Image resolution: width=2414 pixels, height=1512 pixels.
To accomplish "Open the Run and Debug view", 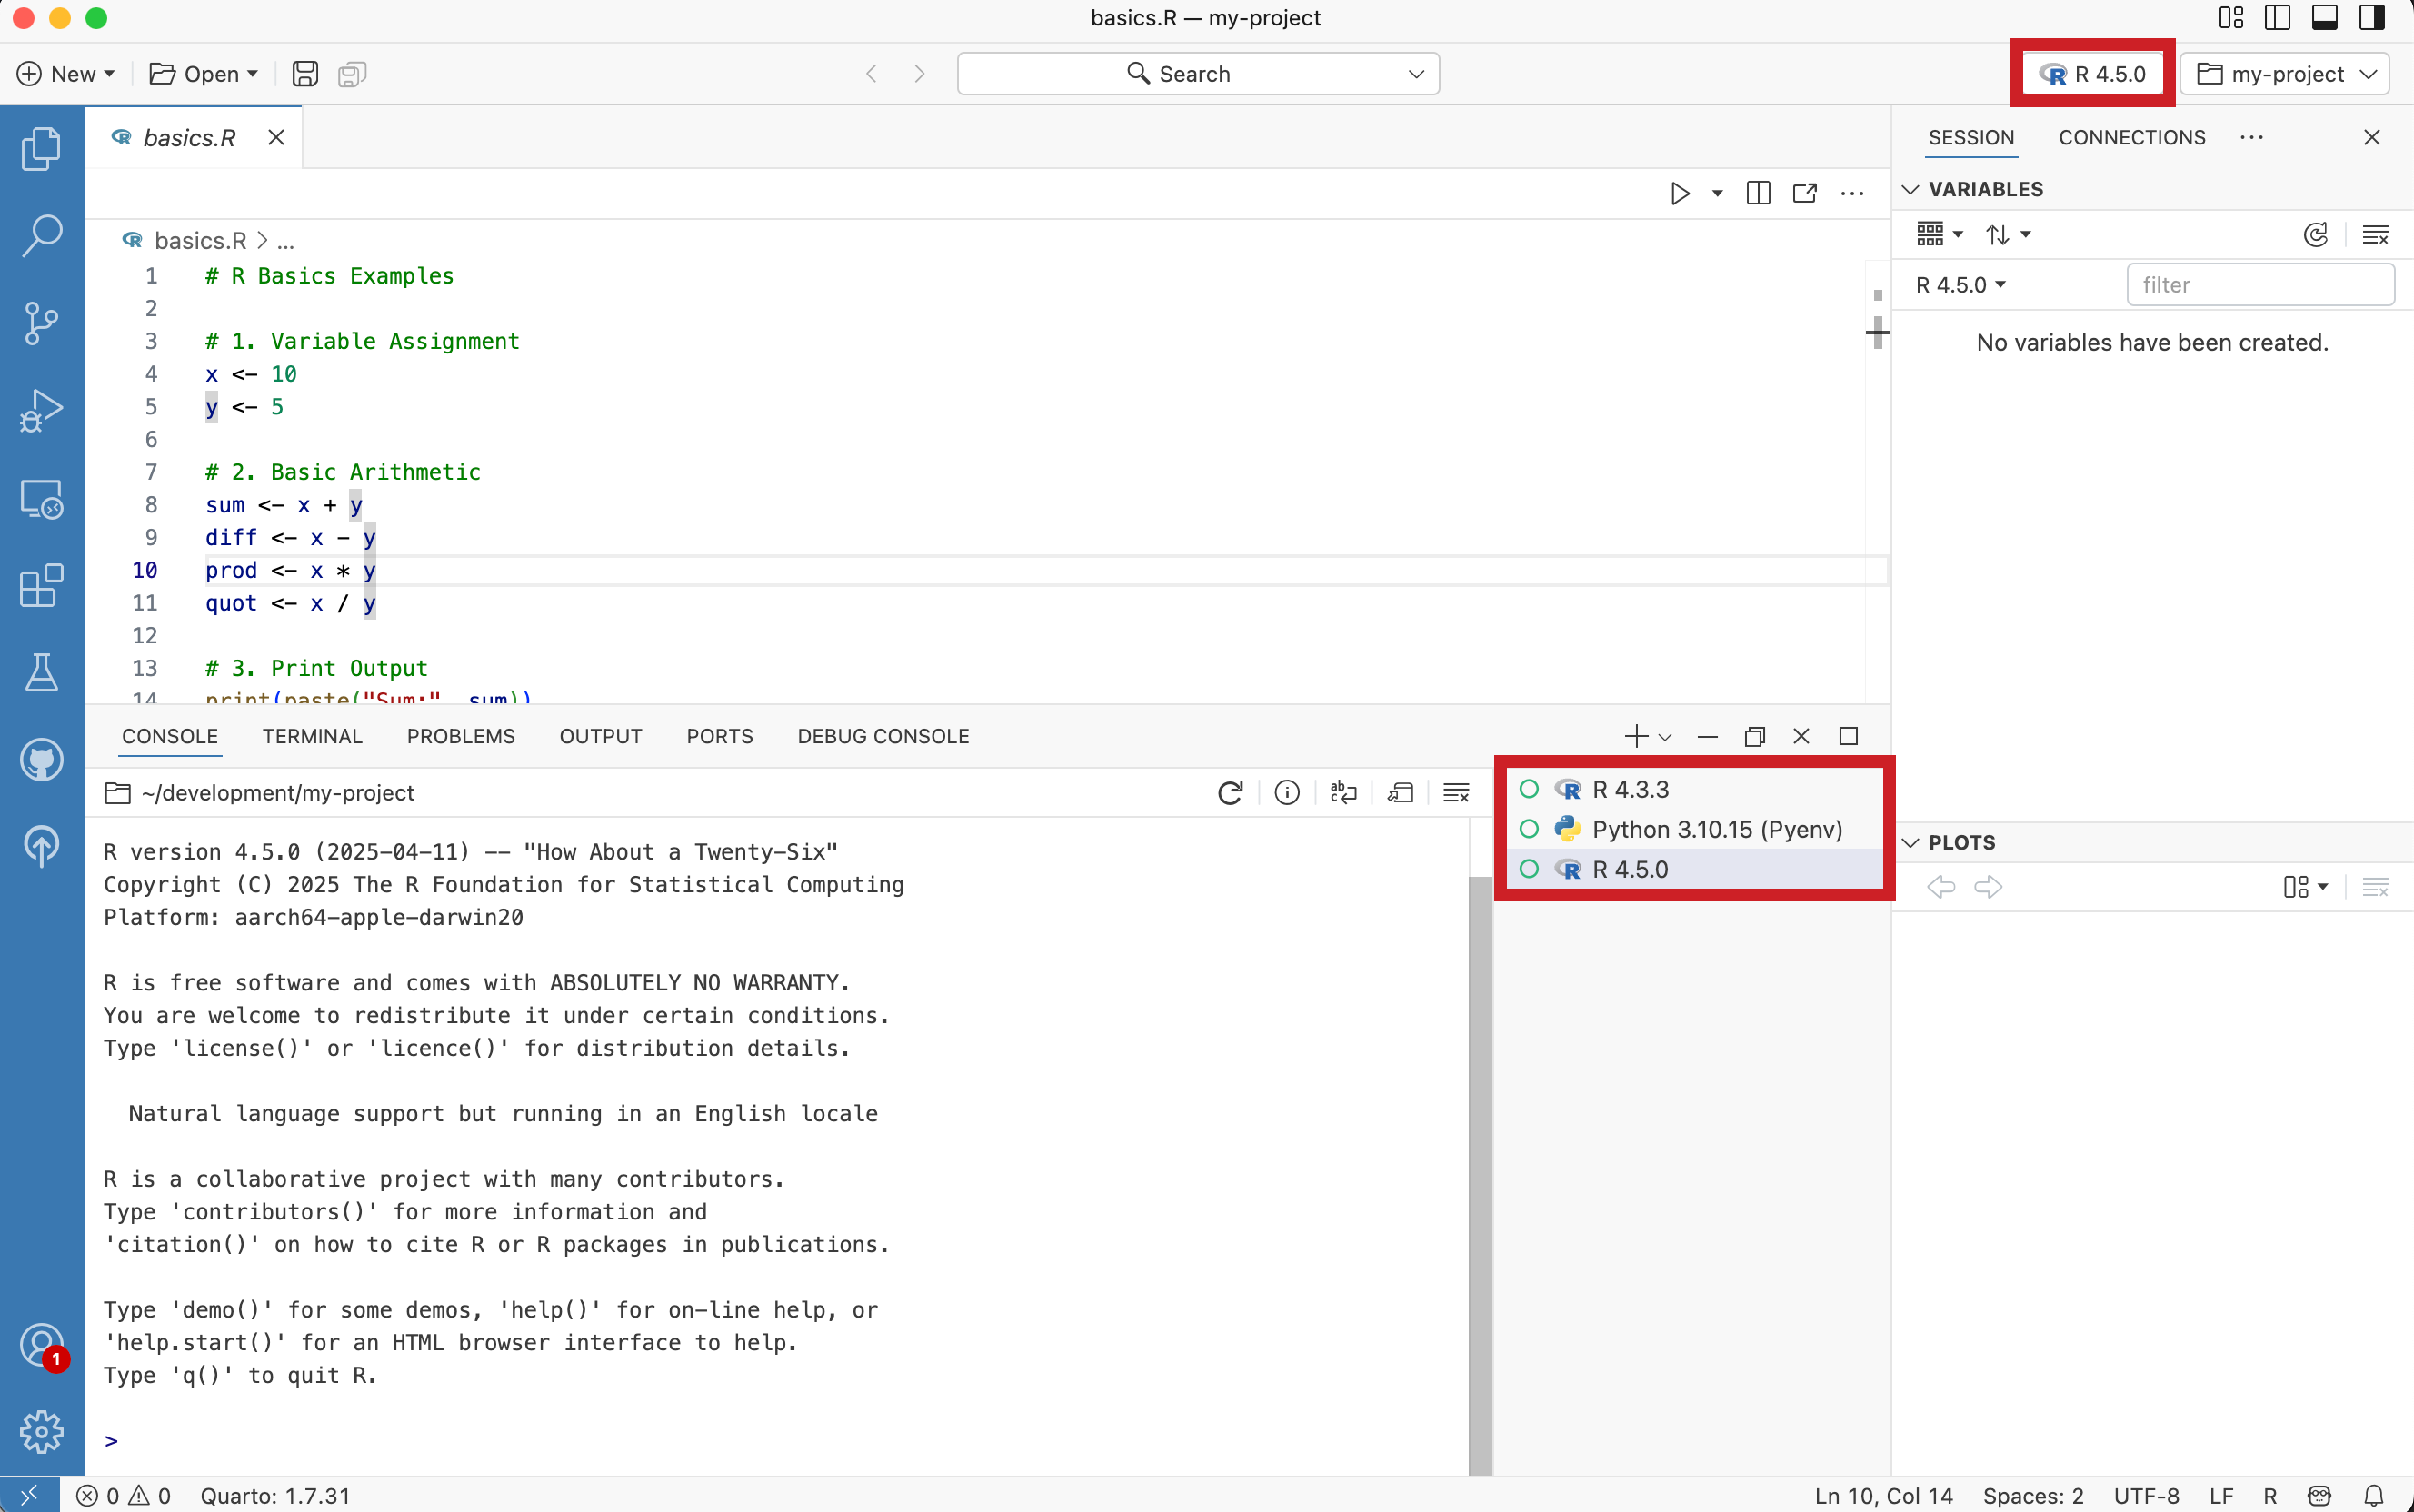I will click(x=41, y=410).
